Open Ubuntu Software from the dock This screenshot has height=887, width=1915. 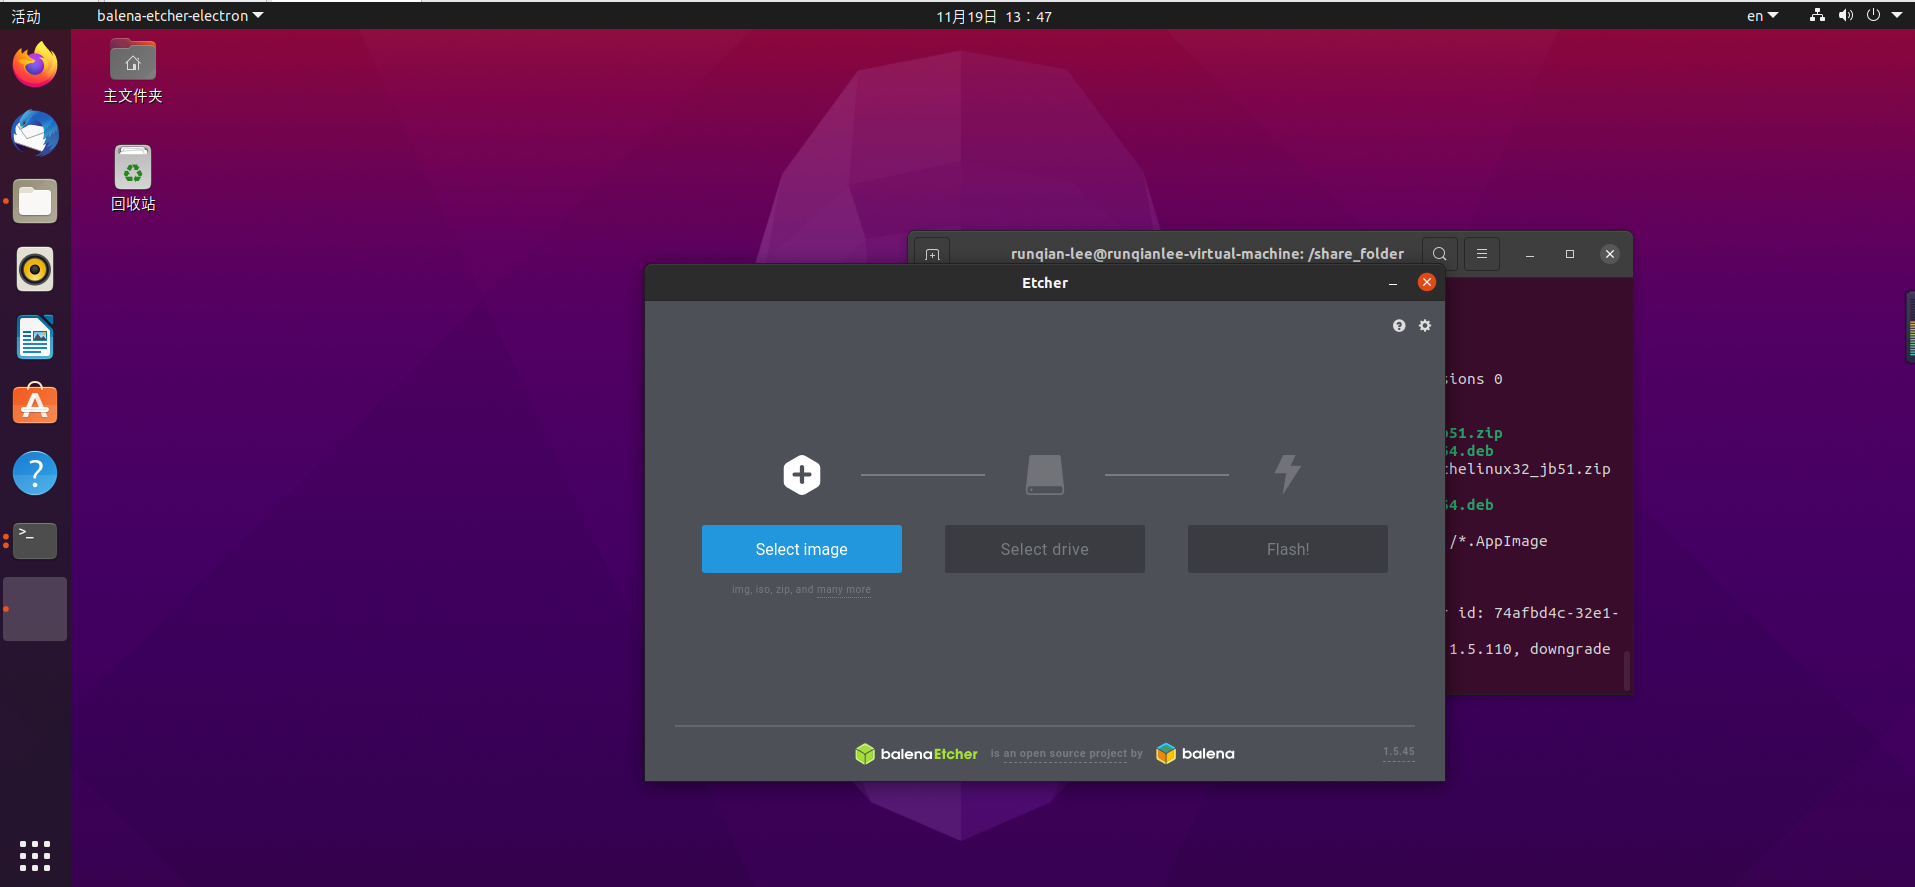point(35,405)
